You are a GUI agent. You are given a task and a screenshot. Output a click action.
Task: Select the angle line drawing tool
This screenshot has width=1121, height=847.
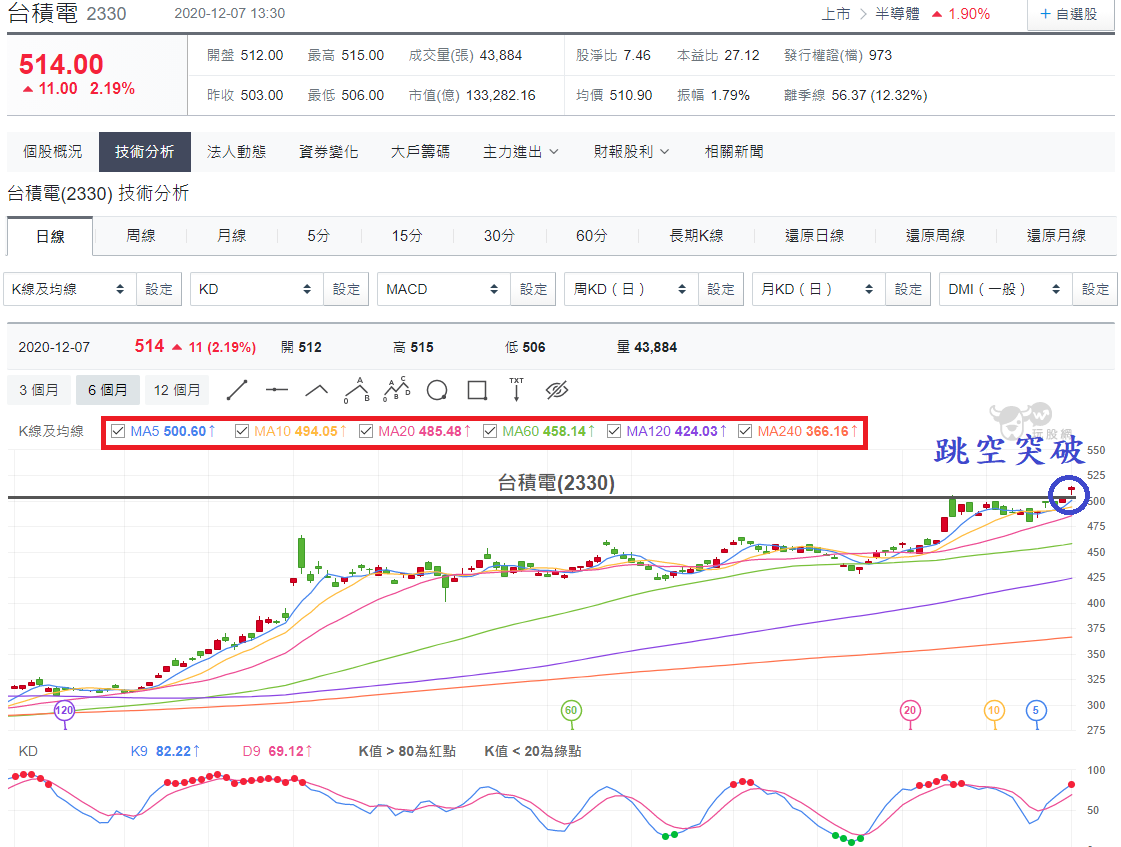tap(317, 390)
